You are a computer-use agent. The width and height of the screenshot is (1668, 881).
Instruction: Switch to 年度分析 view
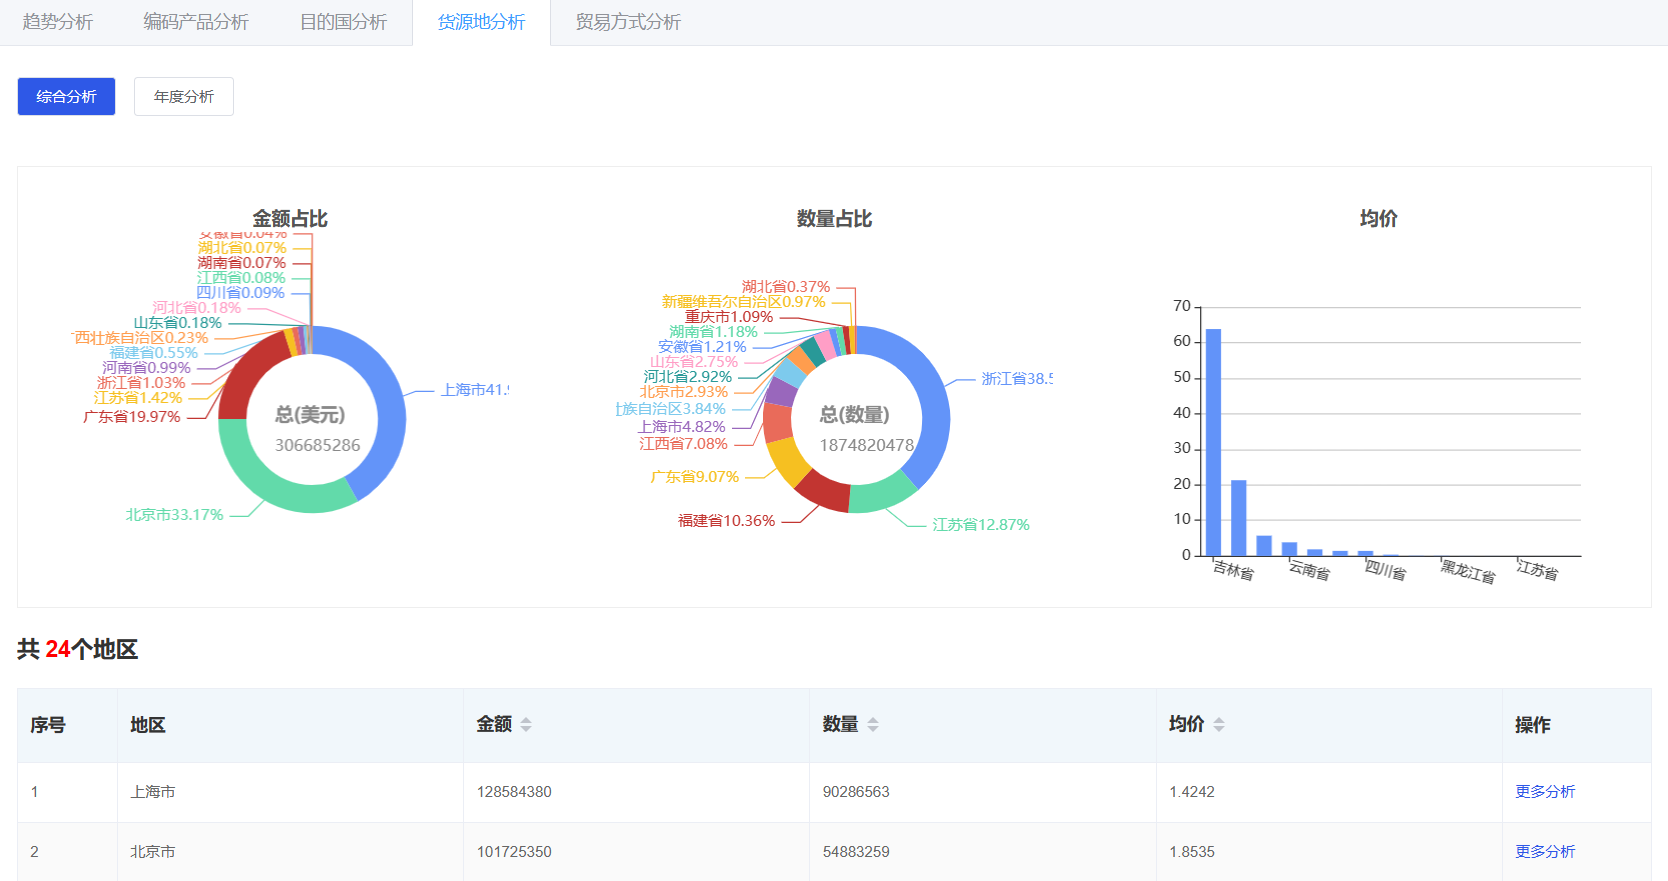(184, 96)
